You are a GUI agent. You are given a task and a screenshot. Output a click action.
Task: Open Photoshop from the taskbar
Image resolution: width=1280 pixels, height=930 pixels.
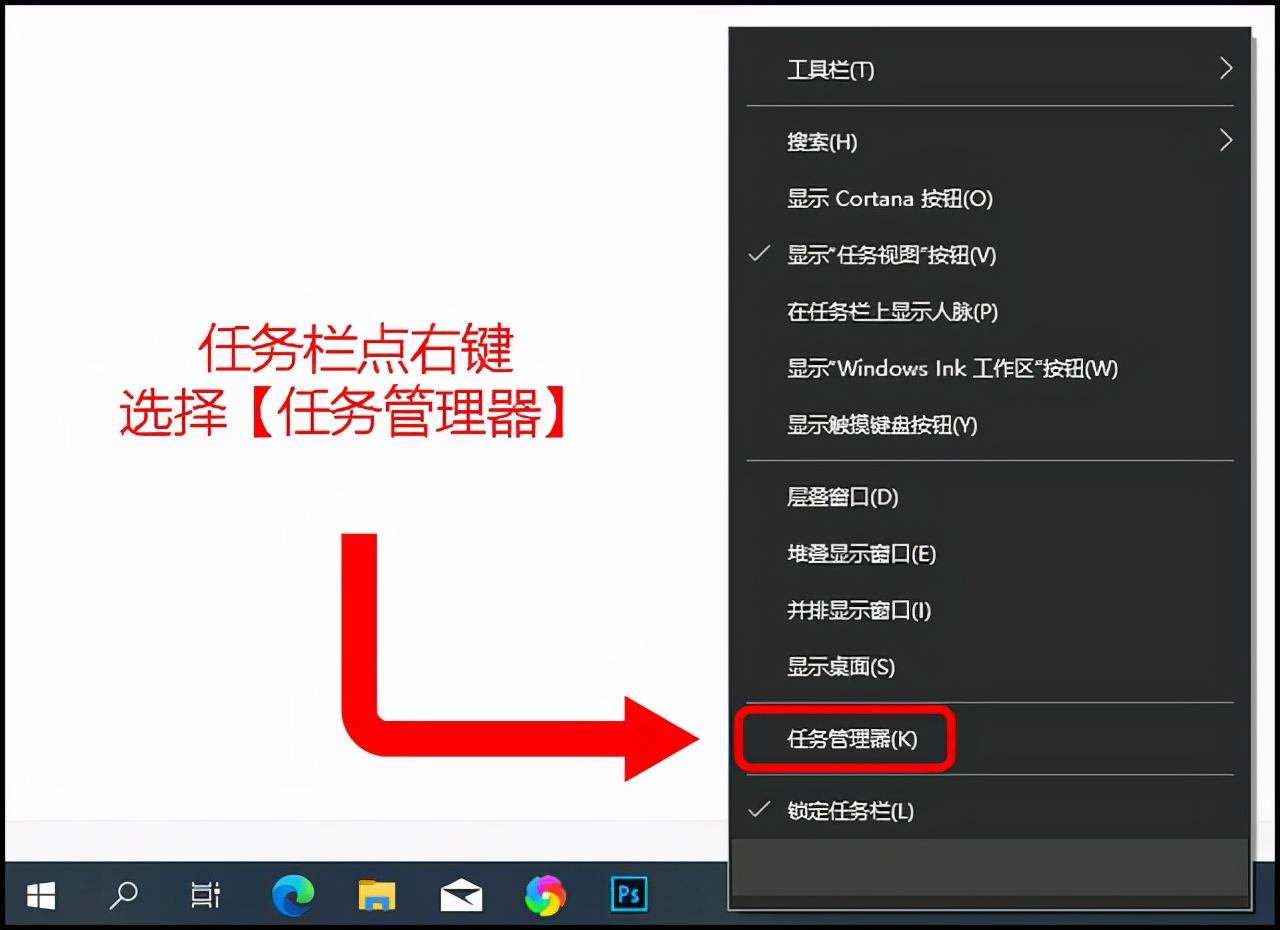coord(628,896)
